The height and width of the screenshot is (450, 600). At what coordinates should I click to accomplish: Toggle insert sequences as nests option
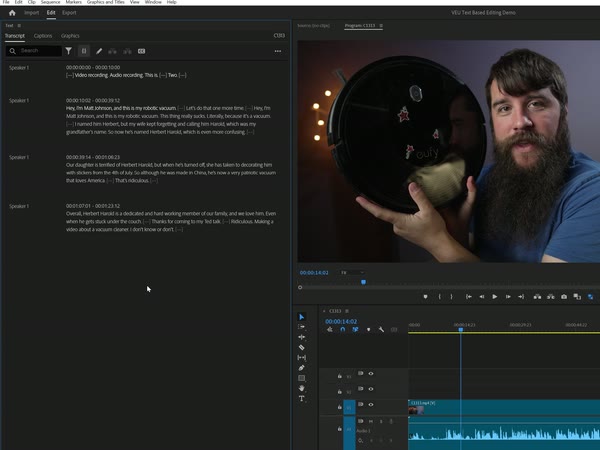coord(330,329)
